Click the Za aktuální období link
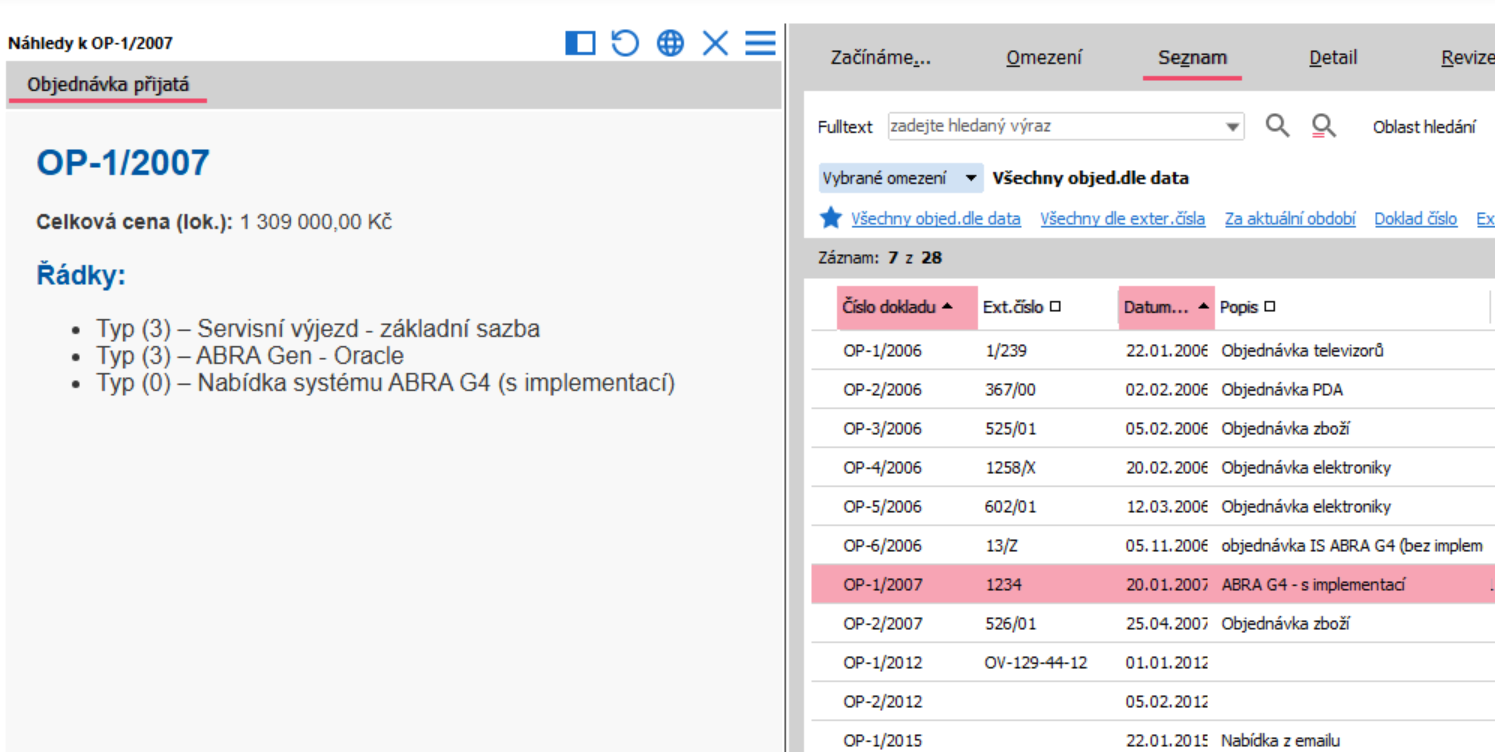This screenshot has width=1495, height=752. (x=1290, y=219)
